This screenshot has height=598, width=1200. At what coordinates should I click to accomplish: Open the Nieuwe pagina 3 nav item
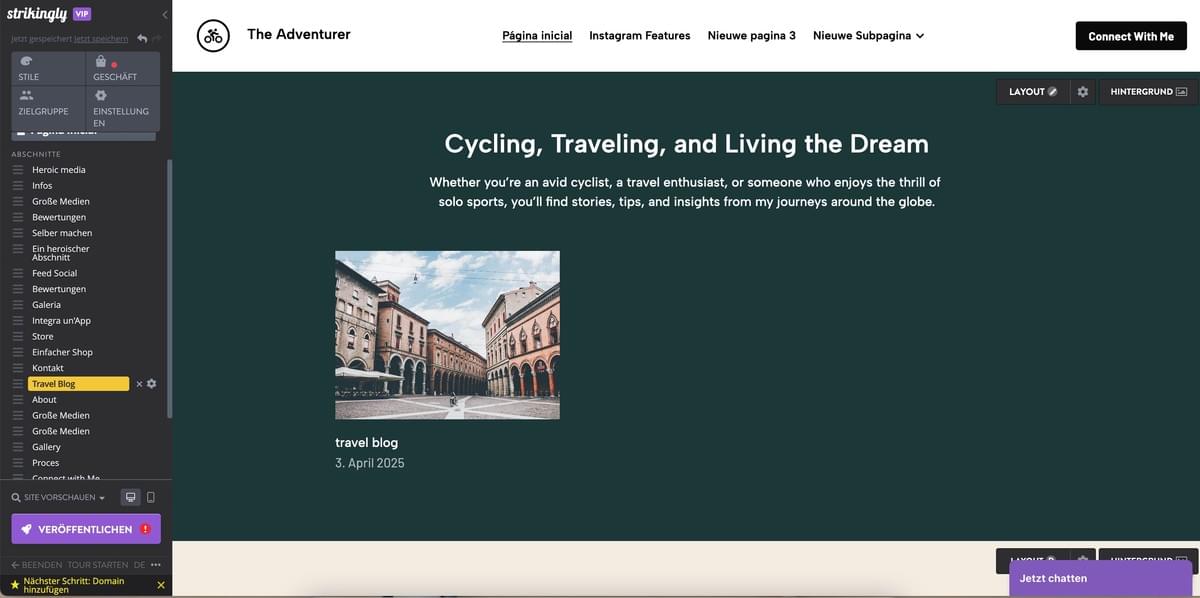752,36
